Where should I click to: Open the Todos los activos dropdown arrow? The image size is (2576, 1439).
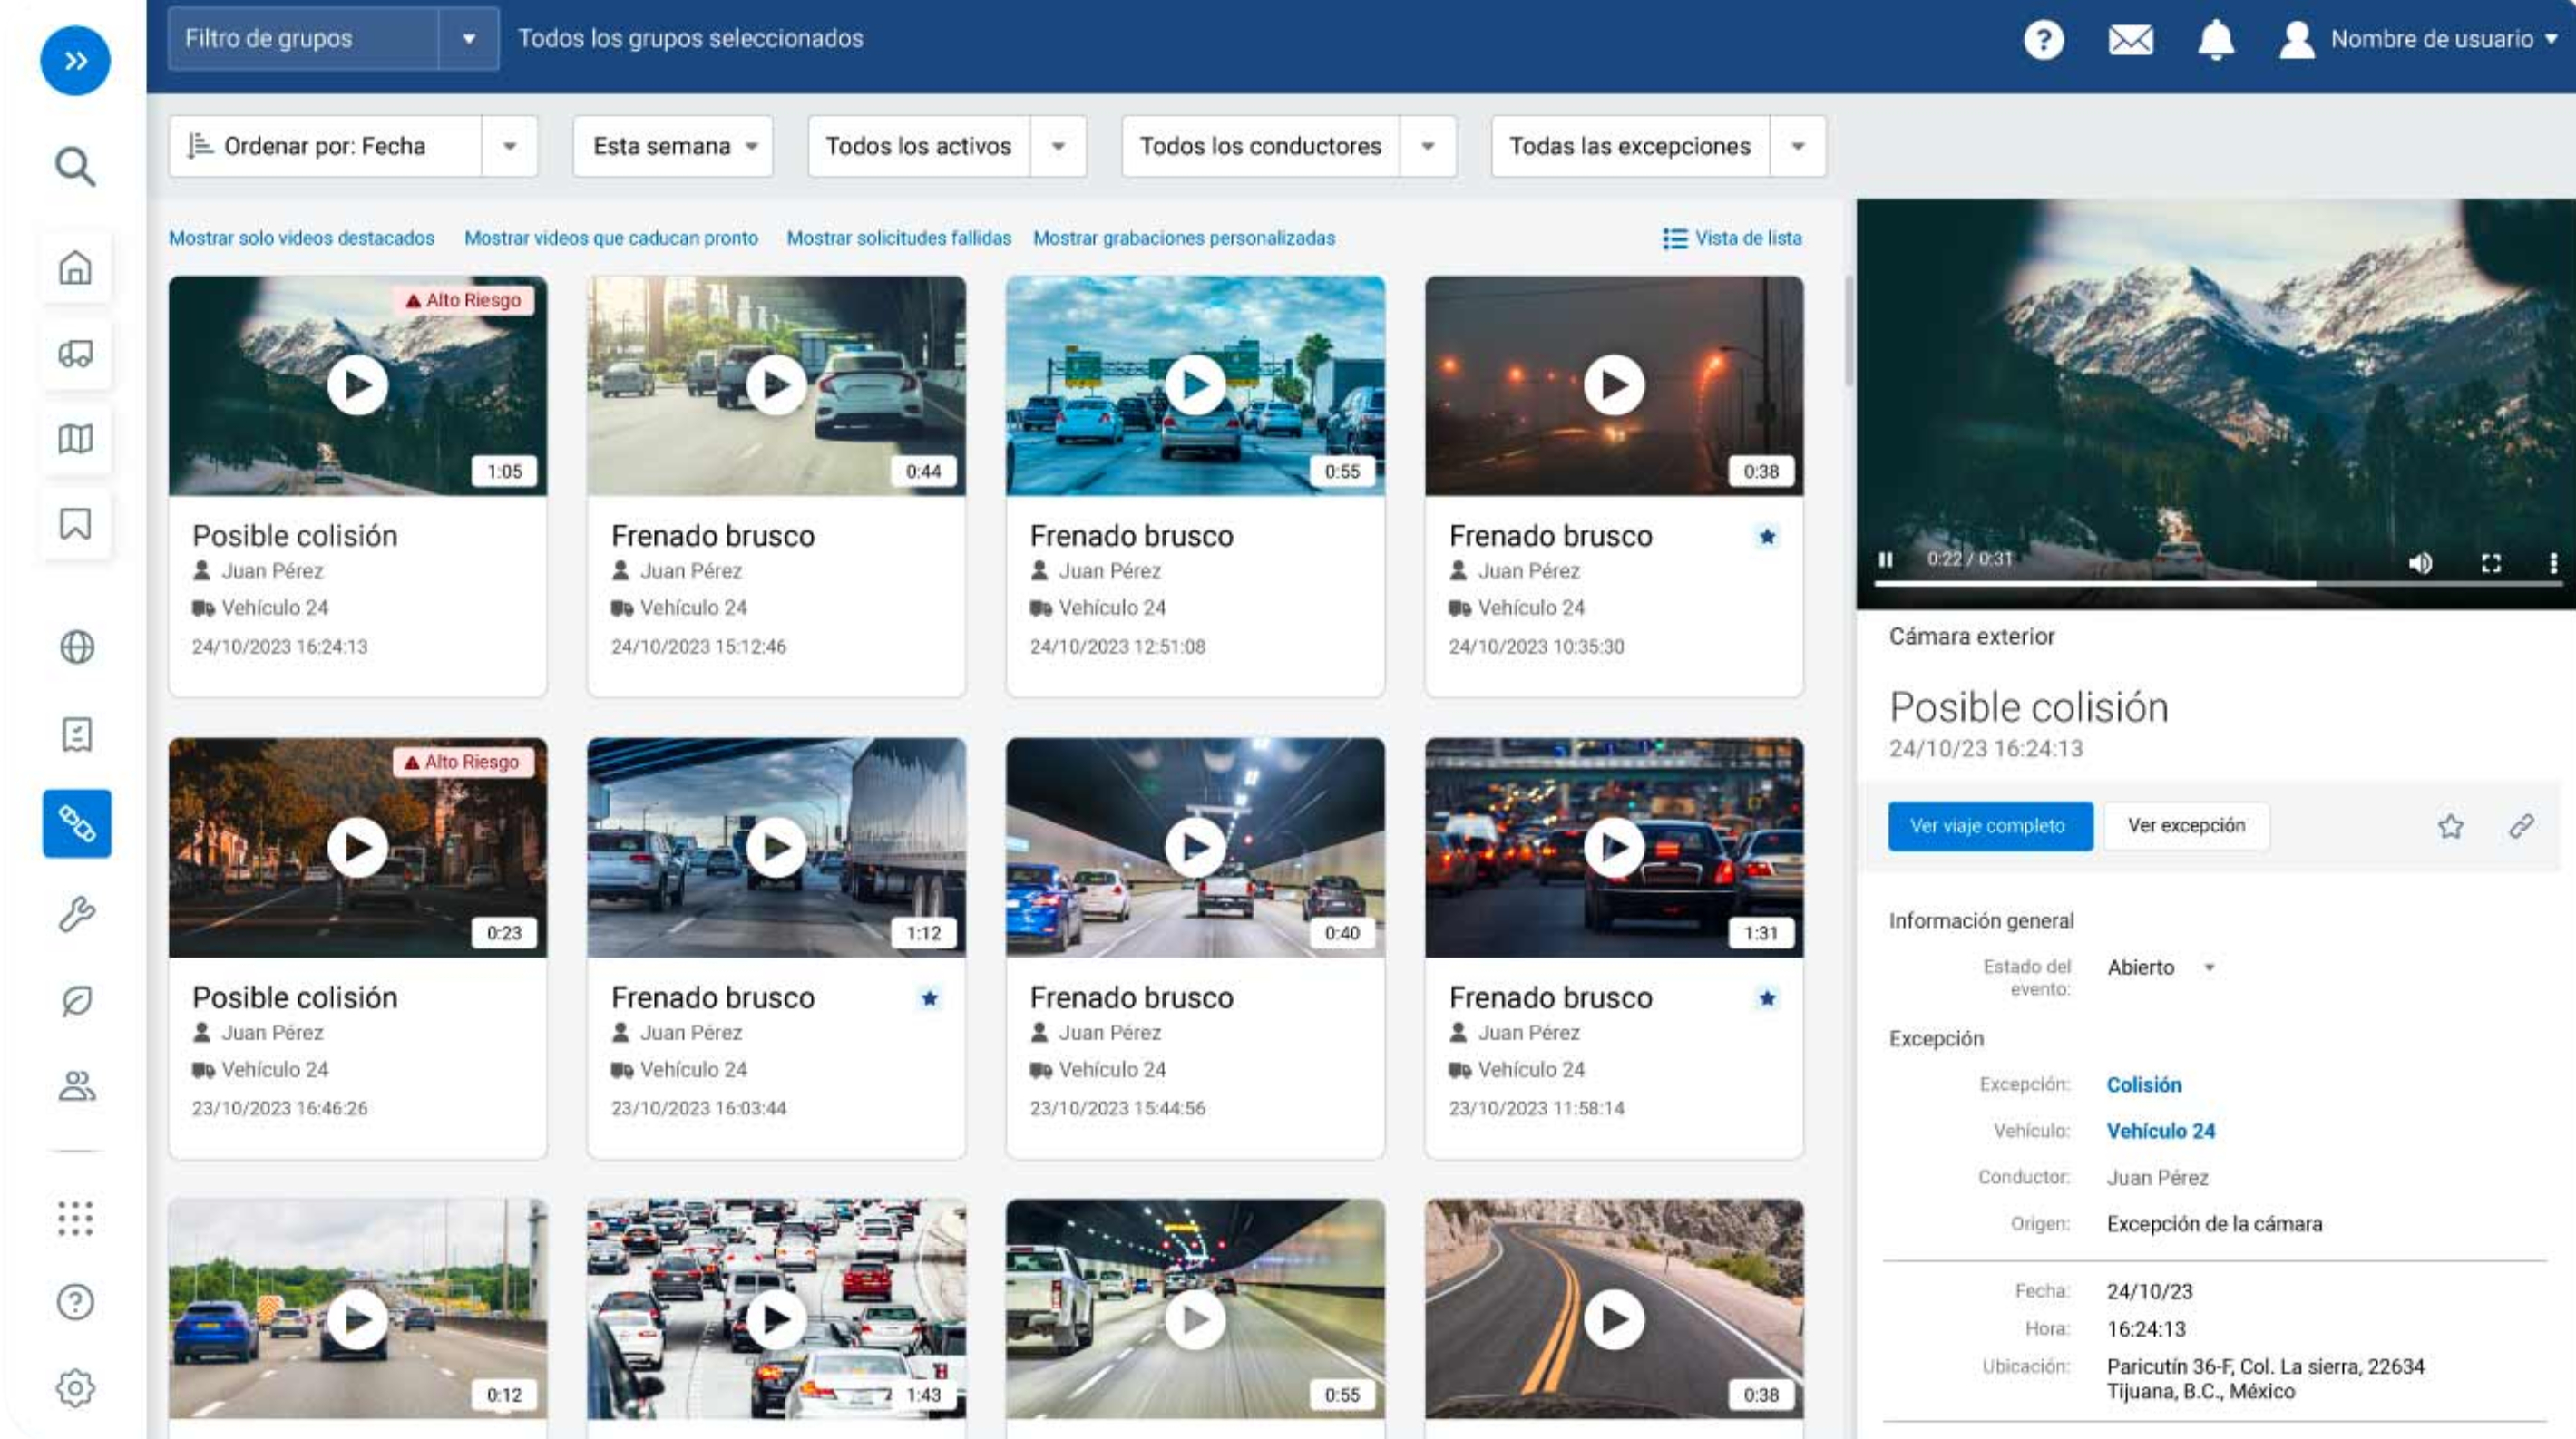(x=1058, y=146)
